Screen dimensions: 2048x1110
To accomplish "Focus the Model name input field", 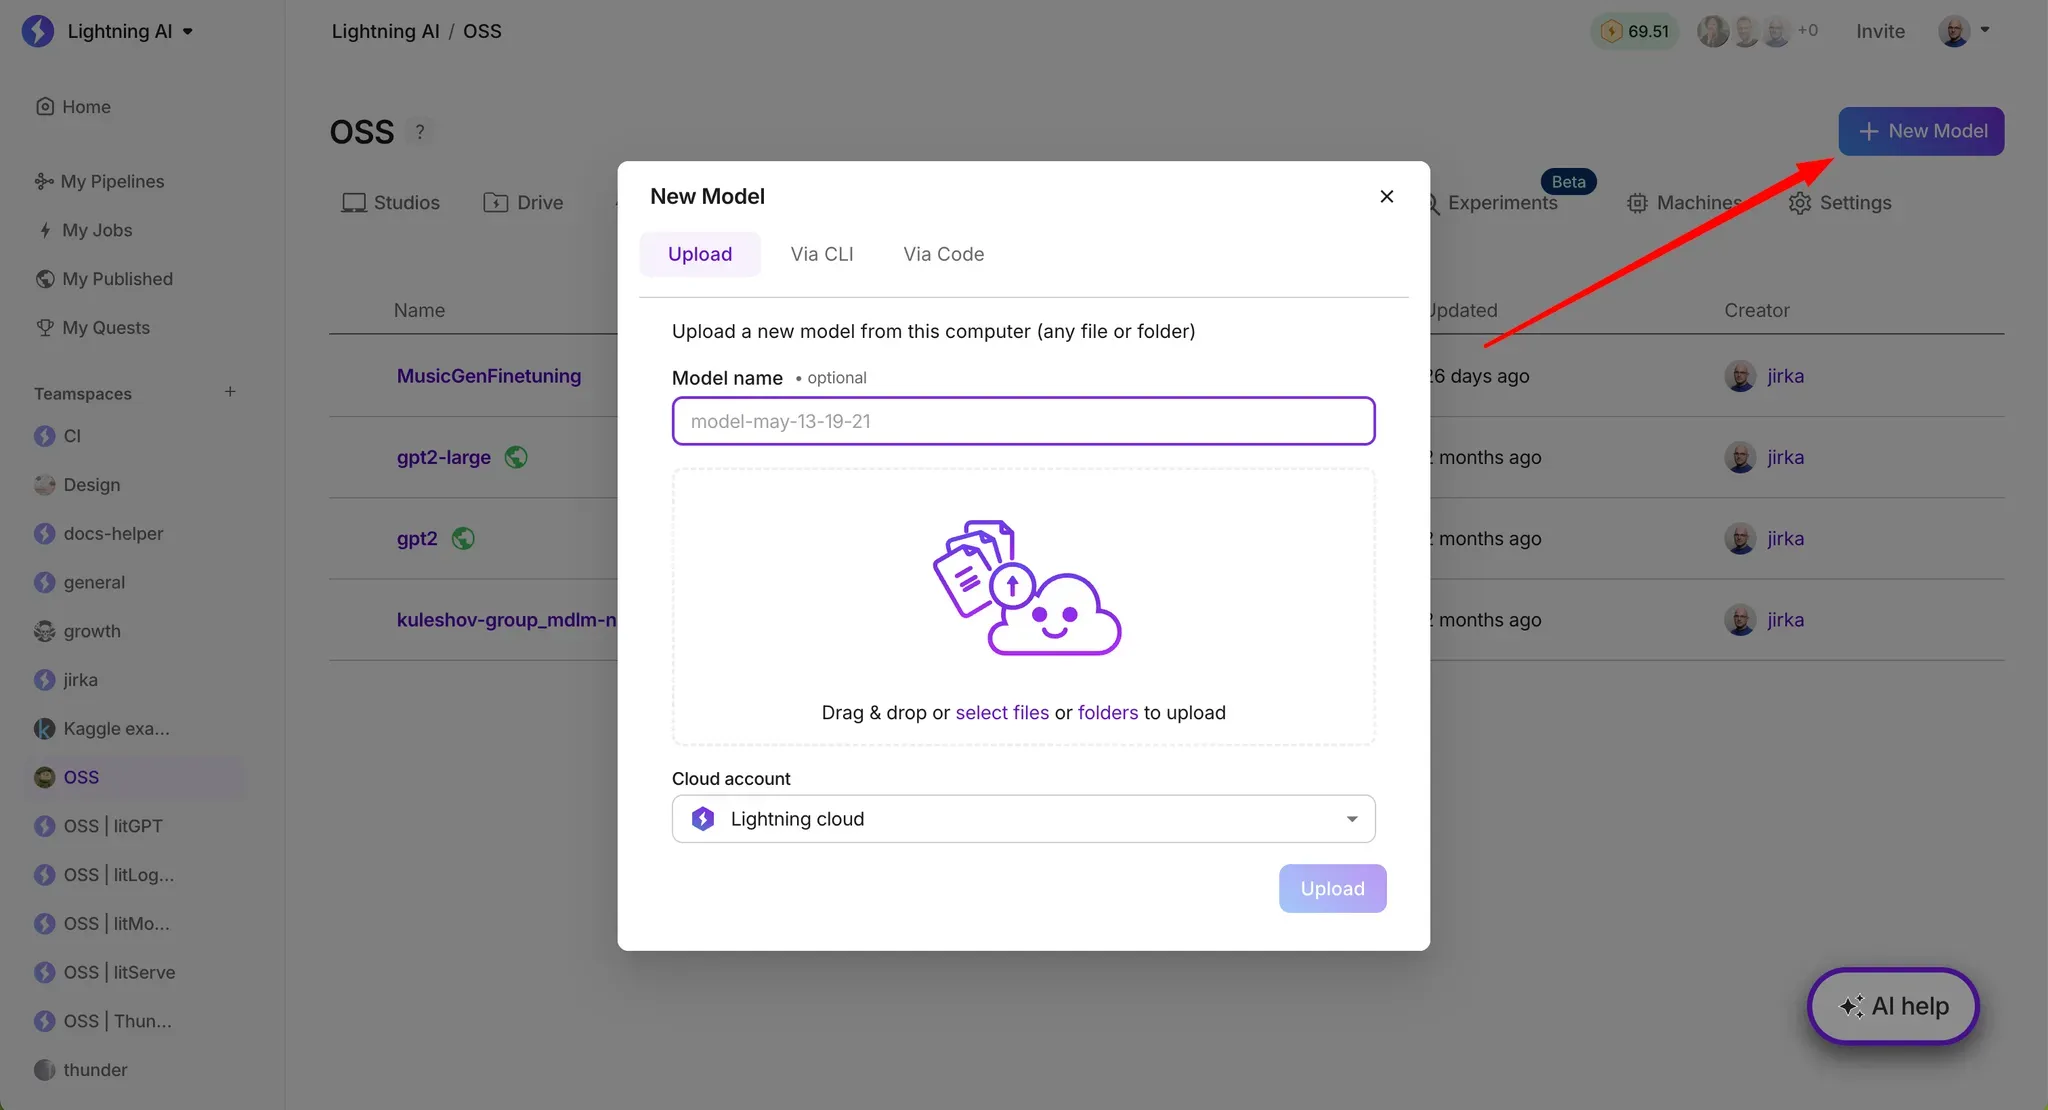I will (x=1023, y=421).
